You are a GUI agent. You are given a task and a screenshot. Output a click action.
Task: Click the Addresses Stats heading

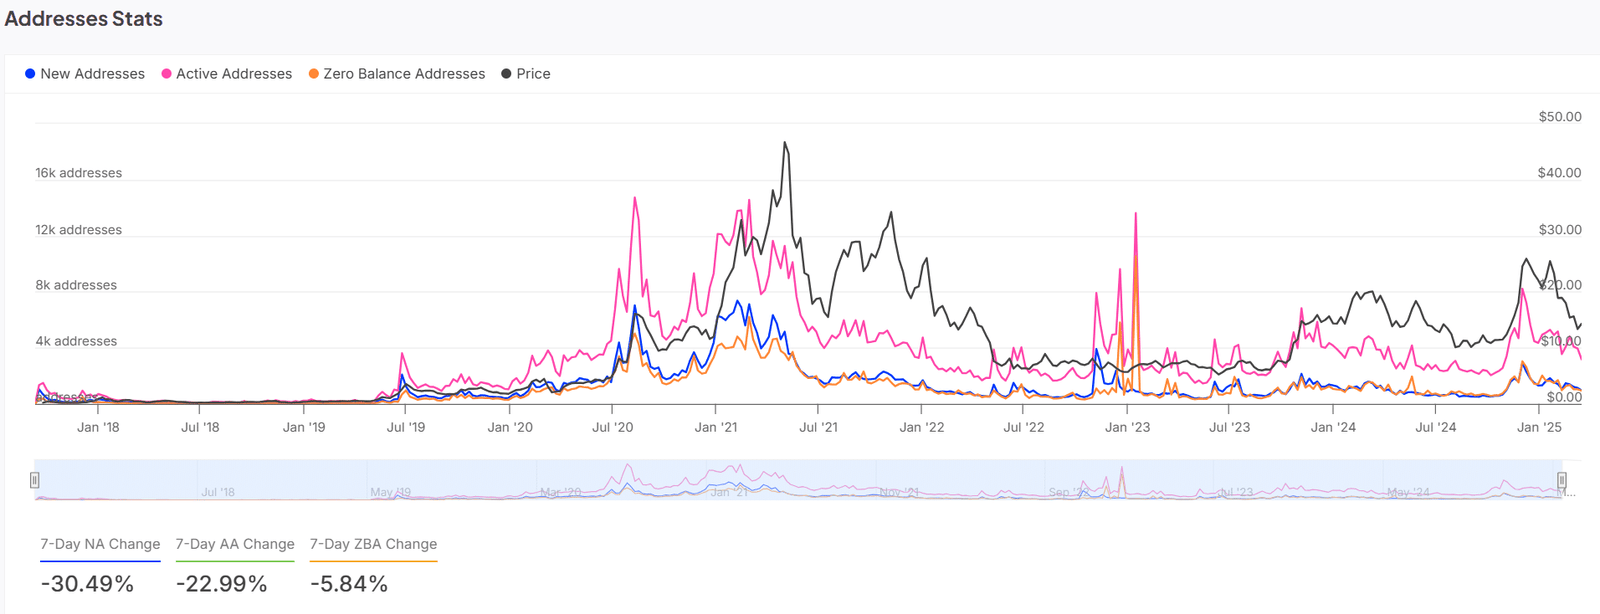84,19
